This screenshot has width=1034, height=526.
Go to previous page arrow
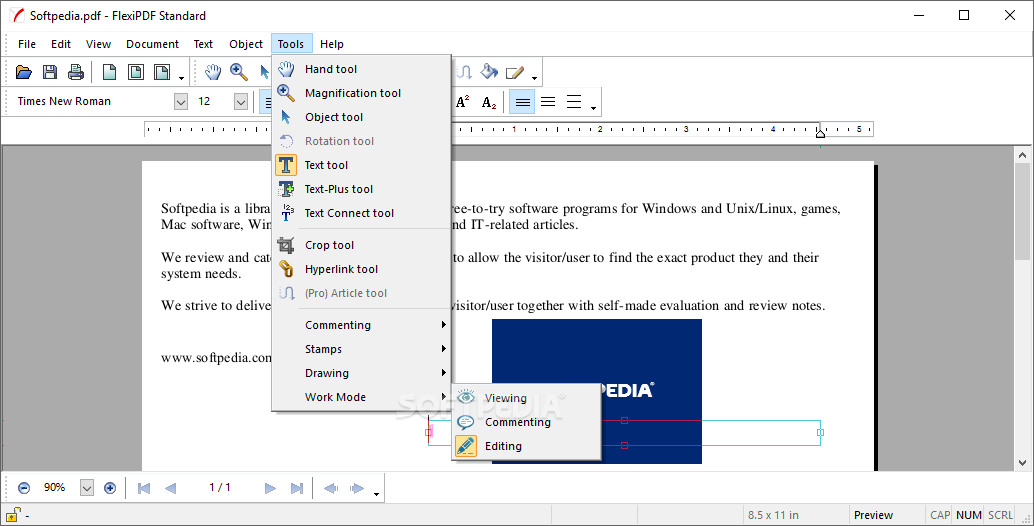[x=170, y=488]
